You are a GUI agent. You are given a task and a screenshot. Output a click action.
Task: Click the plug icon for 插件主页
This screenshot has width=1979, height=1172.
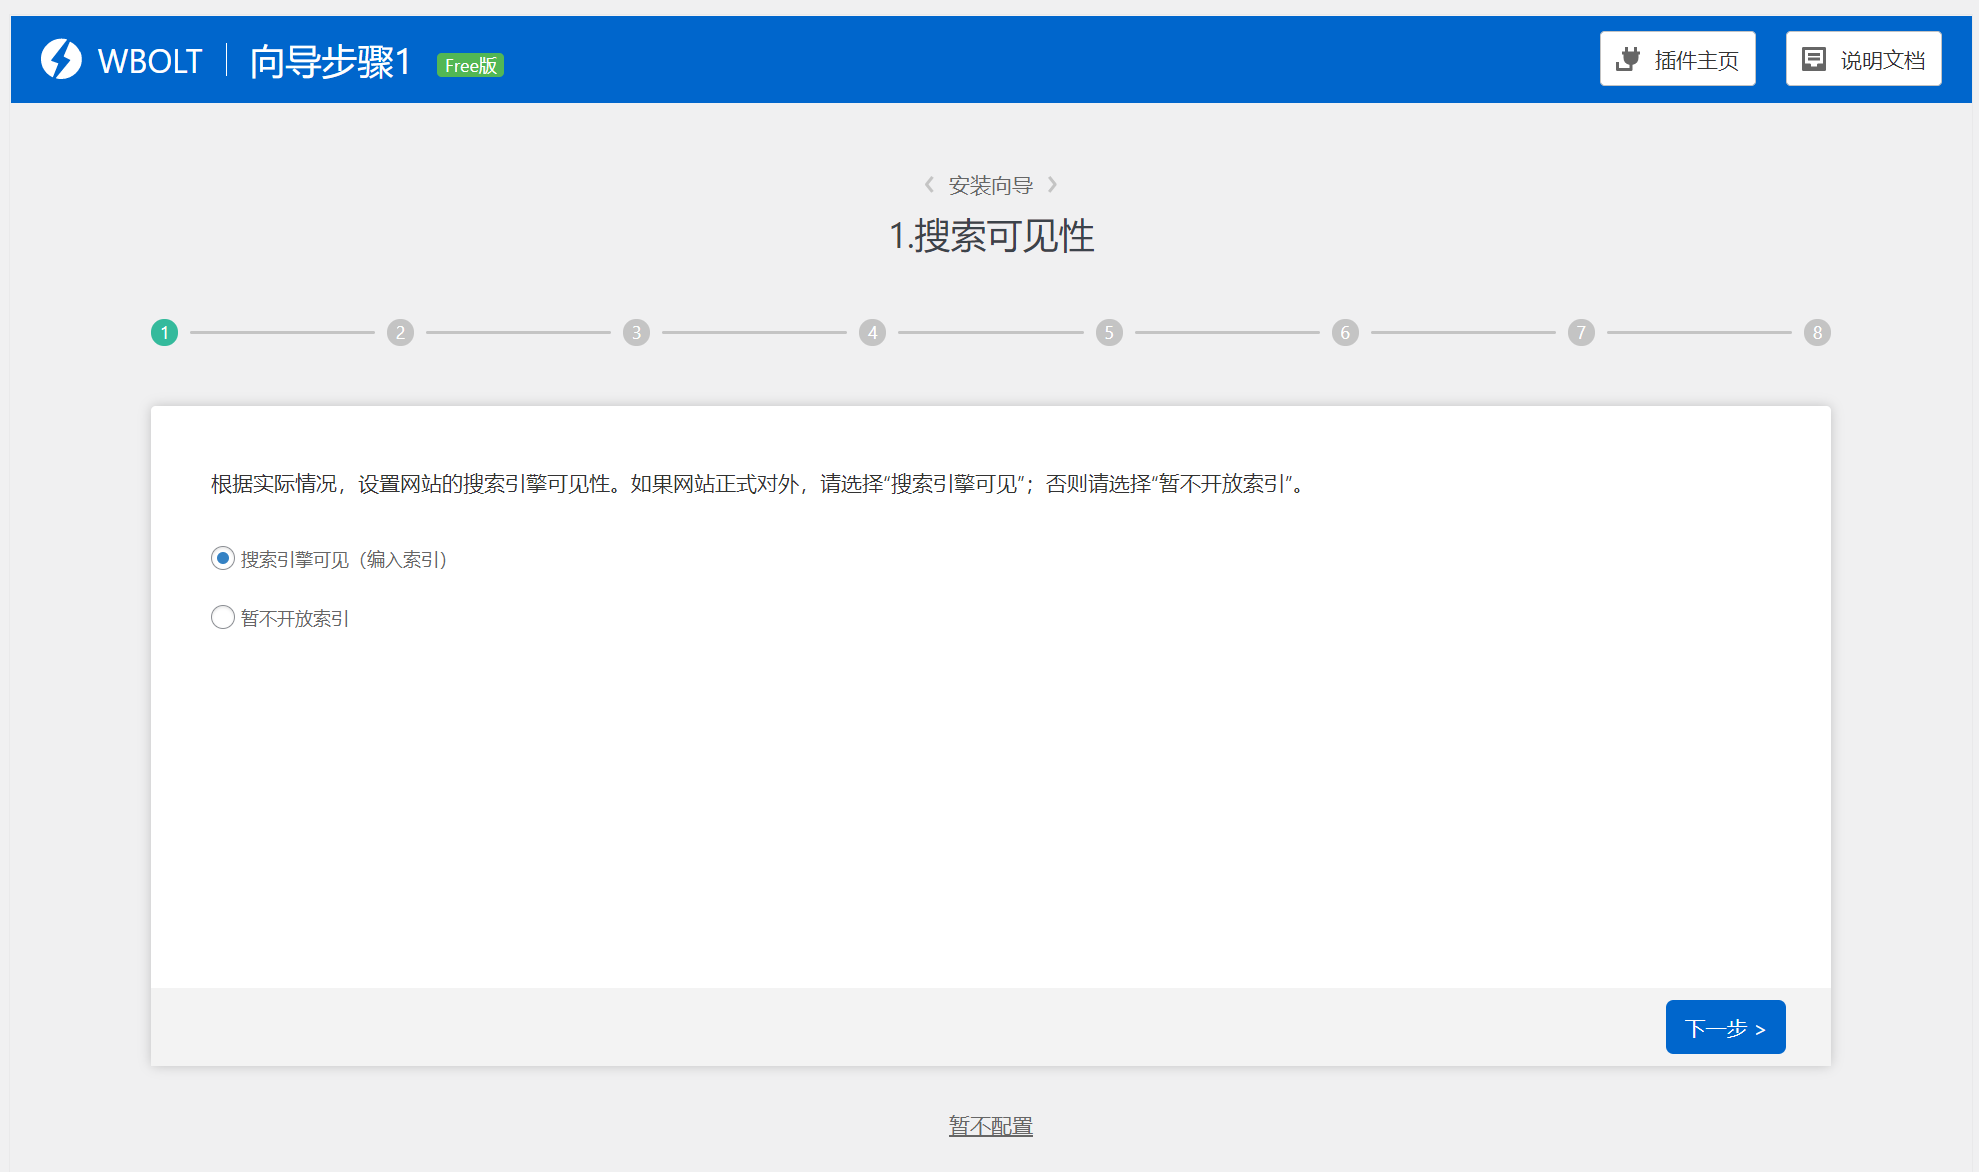1628,59
